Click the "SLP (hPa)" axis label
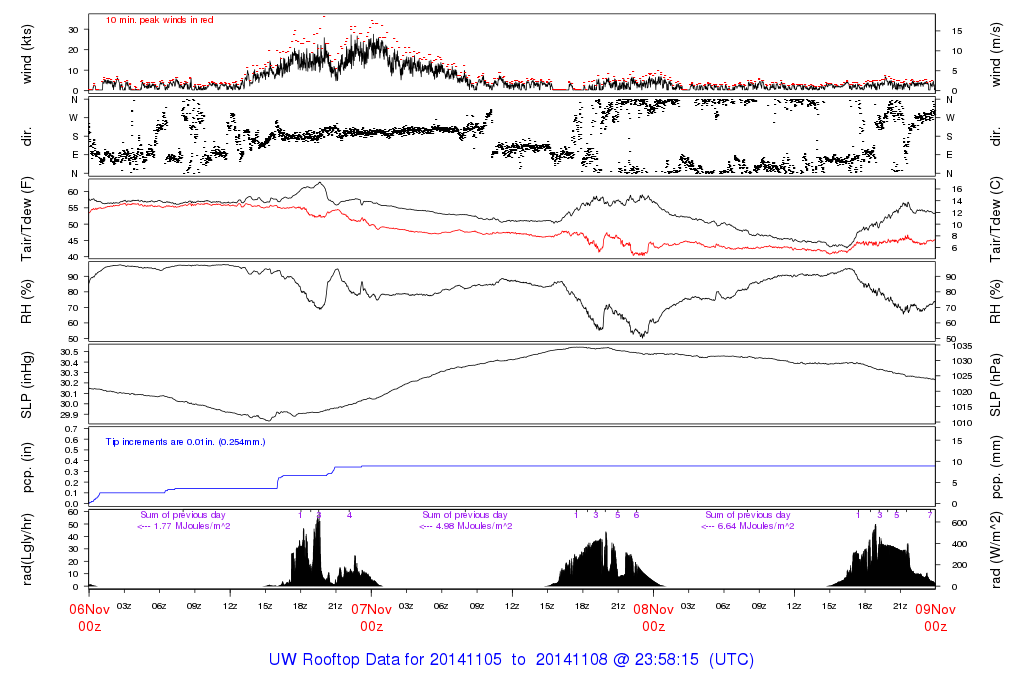1024x700 pixels. (995, 385)
